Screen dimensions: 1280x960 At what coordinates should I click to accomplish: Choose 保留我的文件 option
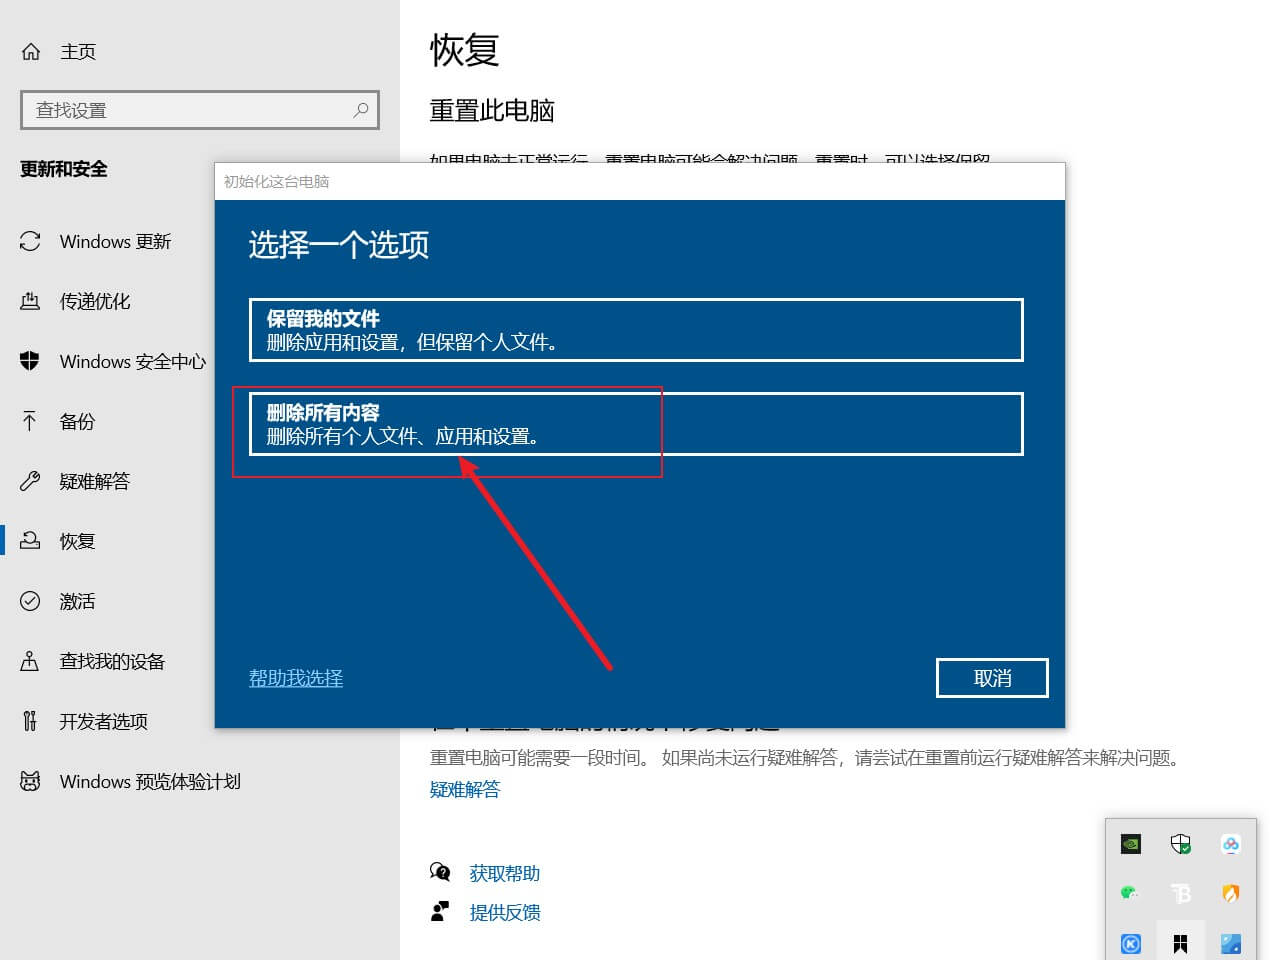click(636, 330)
